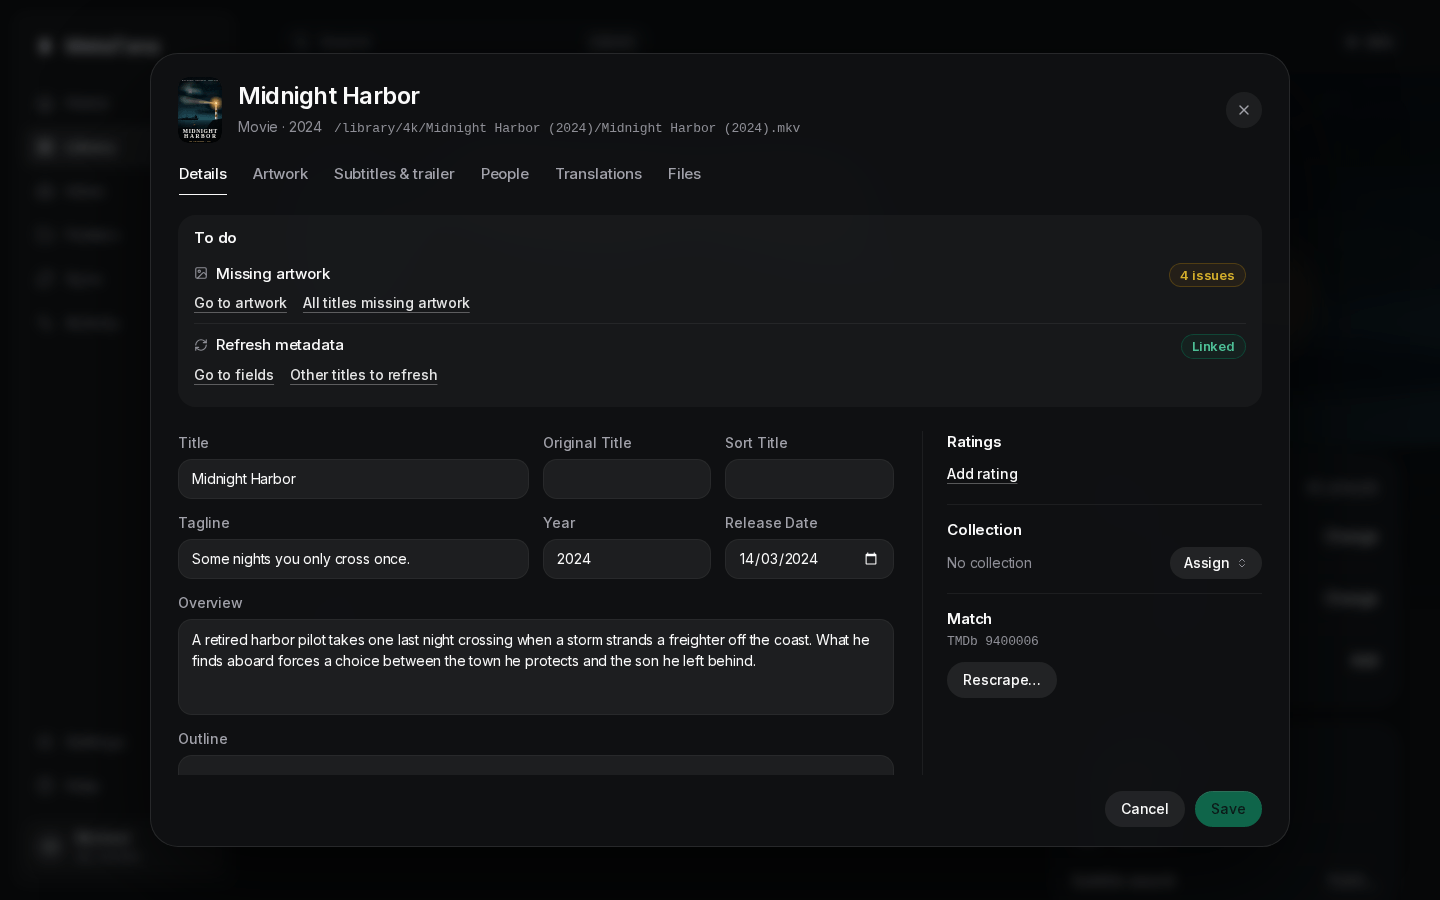The height and width of the screenshot is (900, 1440).
Task: Click the Midnight Harbor dialog heading
Action: 329,96
